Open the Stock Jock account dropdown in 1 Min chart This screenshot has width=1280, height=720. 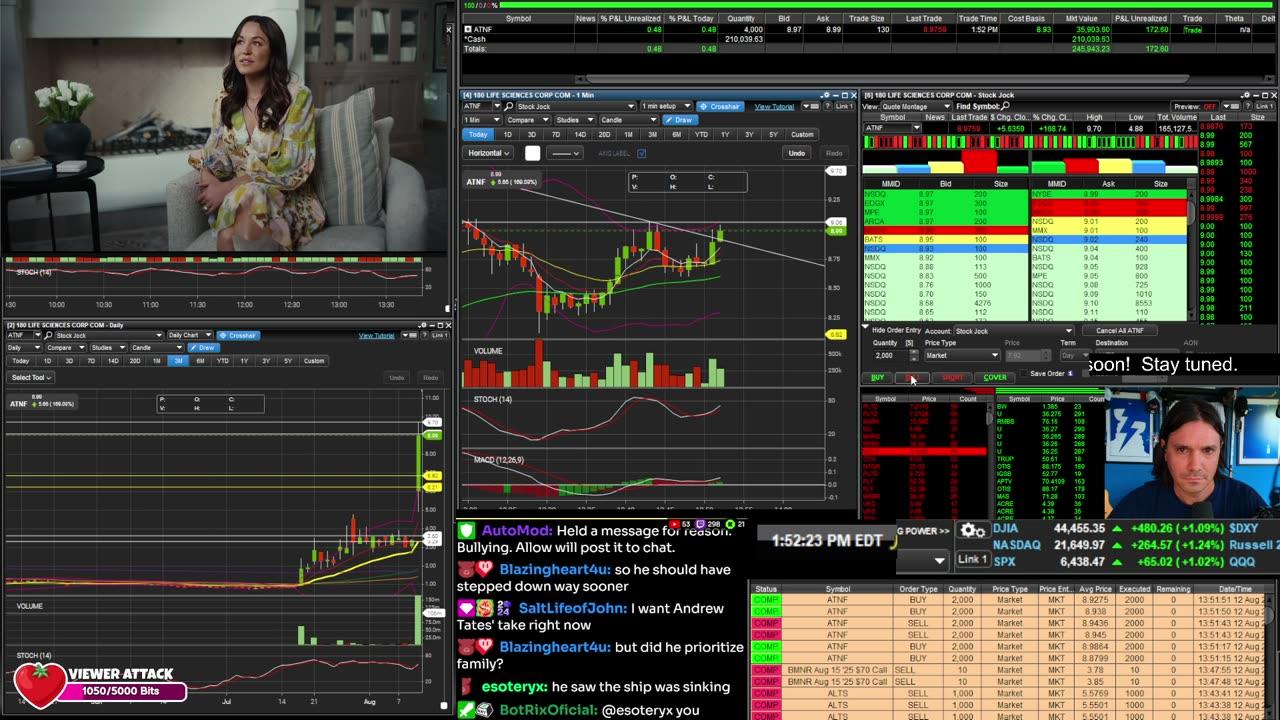(575, 106)
